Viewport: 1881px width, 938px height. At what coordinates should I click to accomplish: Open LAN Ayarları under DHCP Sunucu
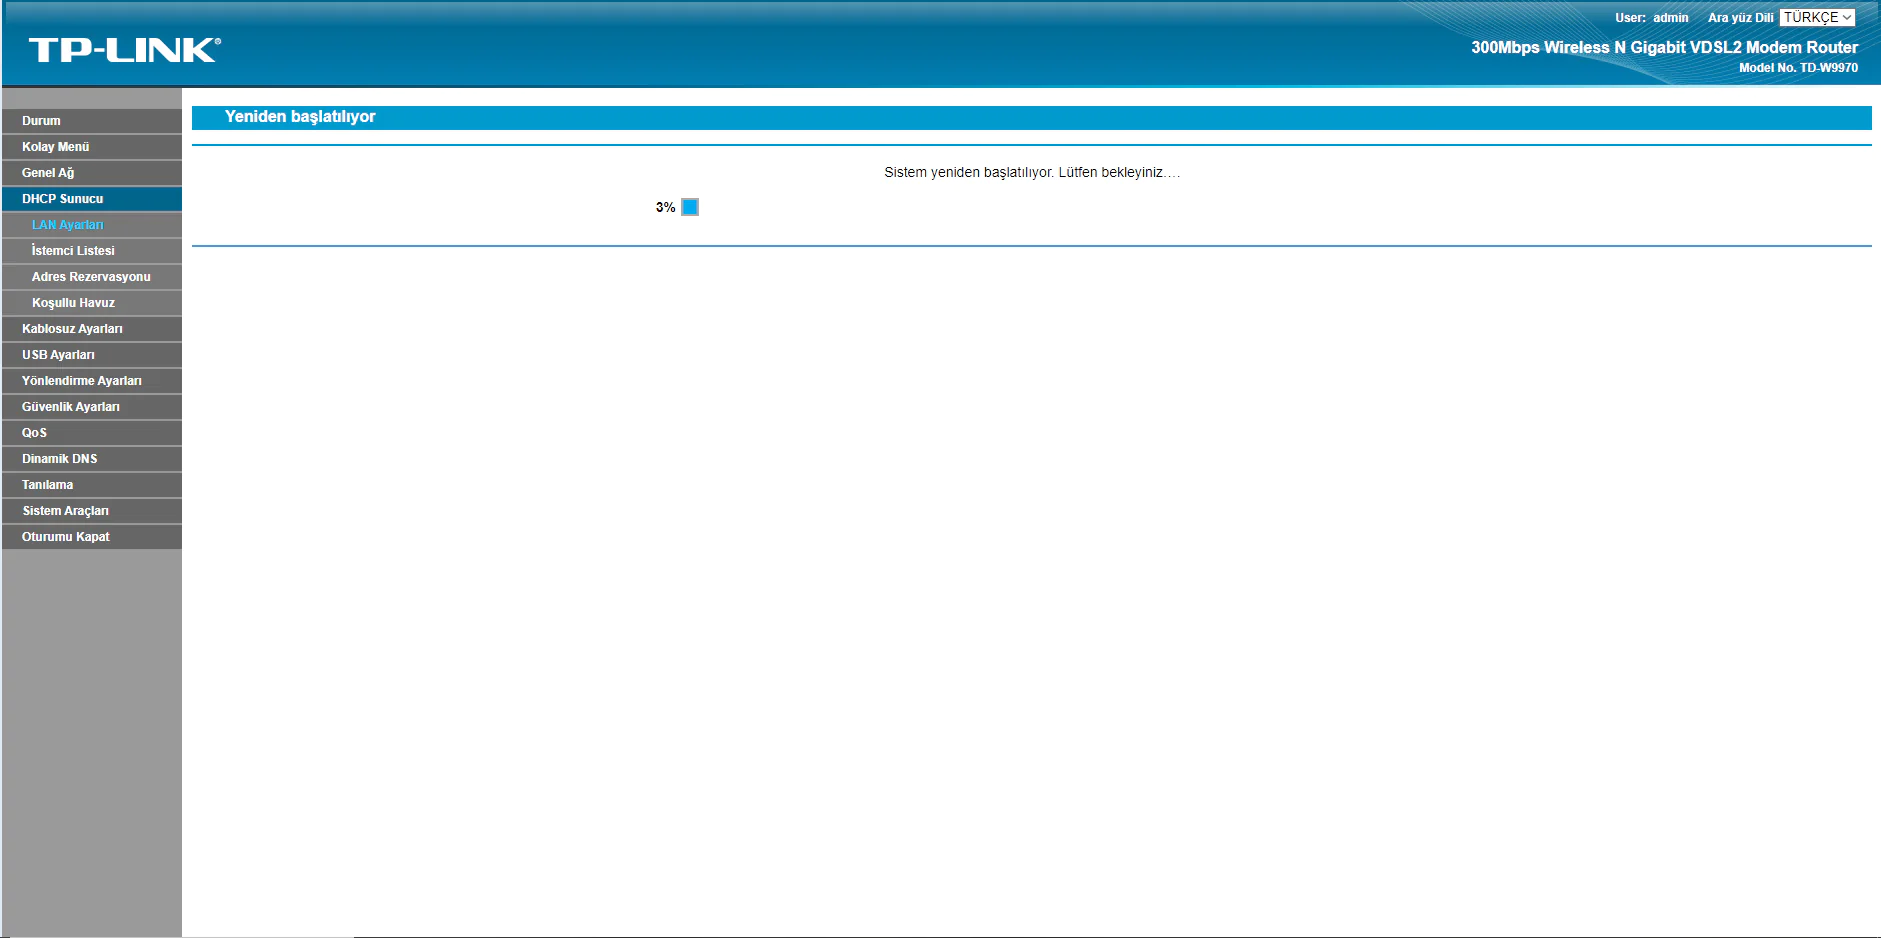tap(66, 224)
